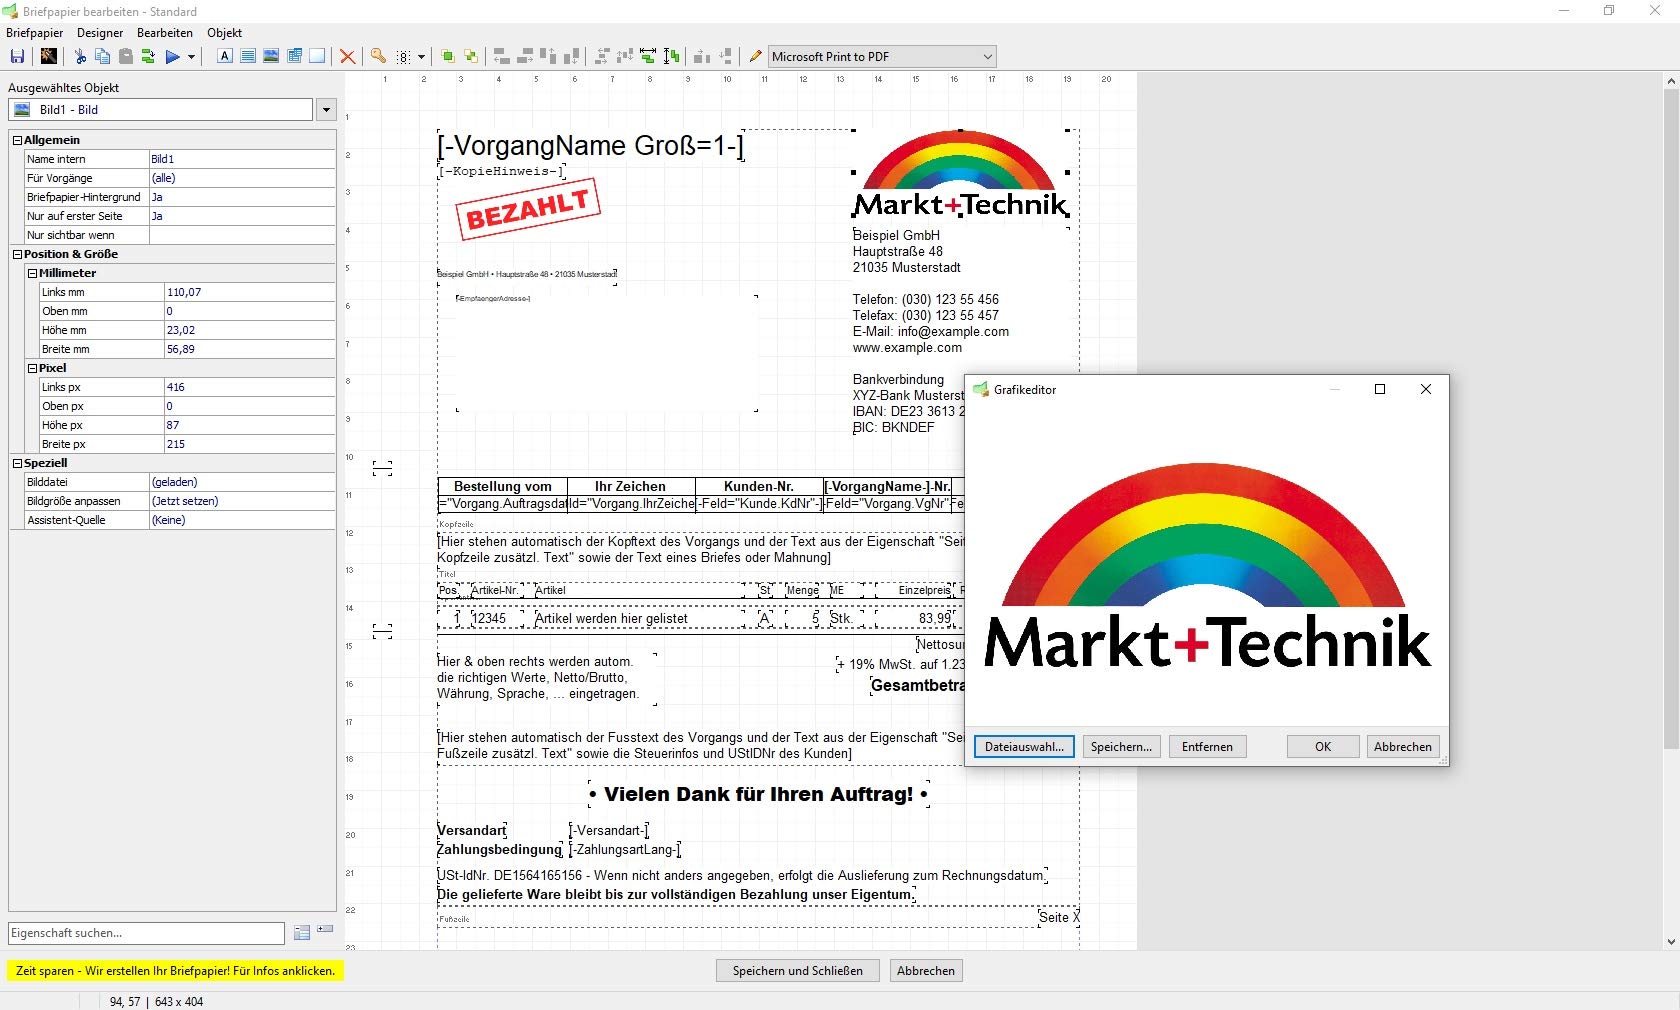Click the Cut scissors icon
This screenshot has height=1010, width=1680.
tap(80, 57)
